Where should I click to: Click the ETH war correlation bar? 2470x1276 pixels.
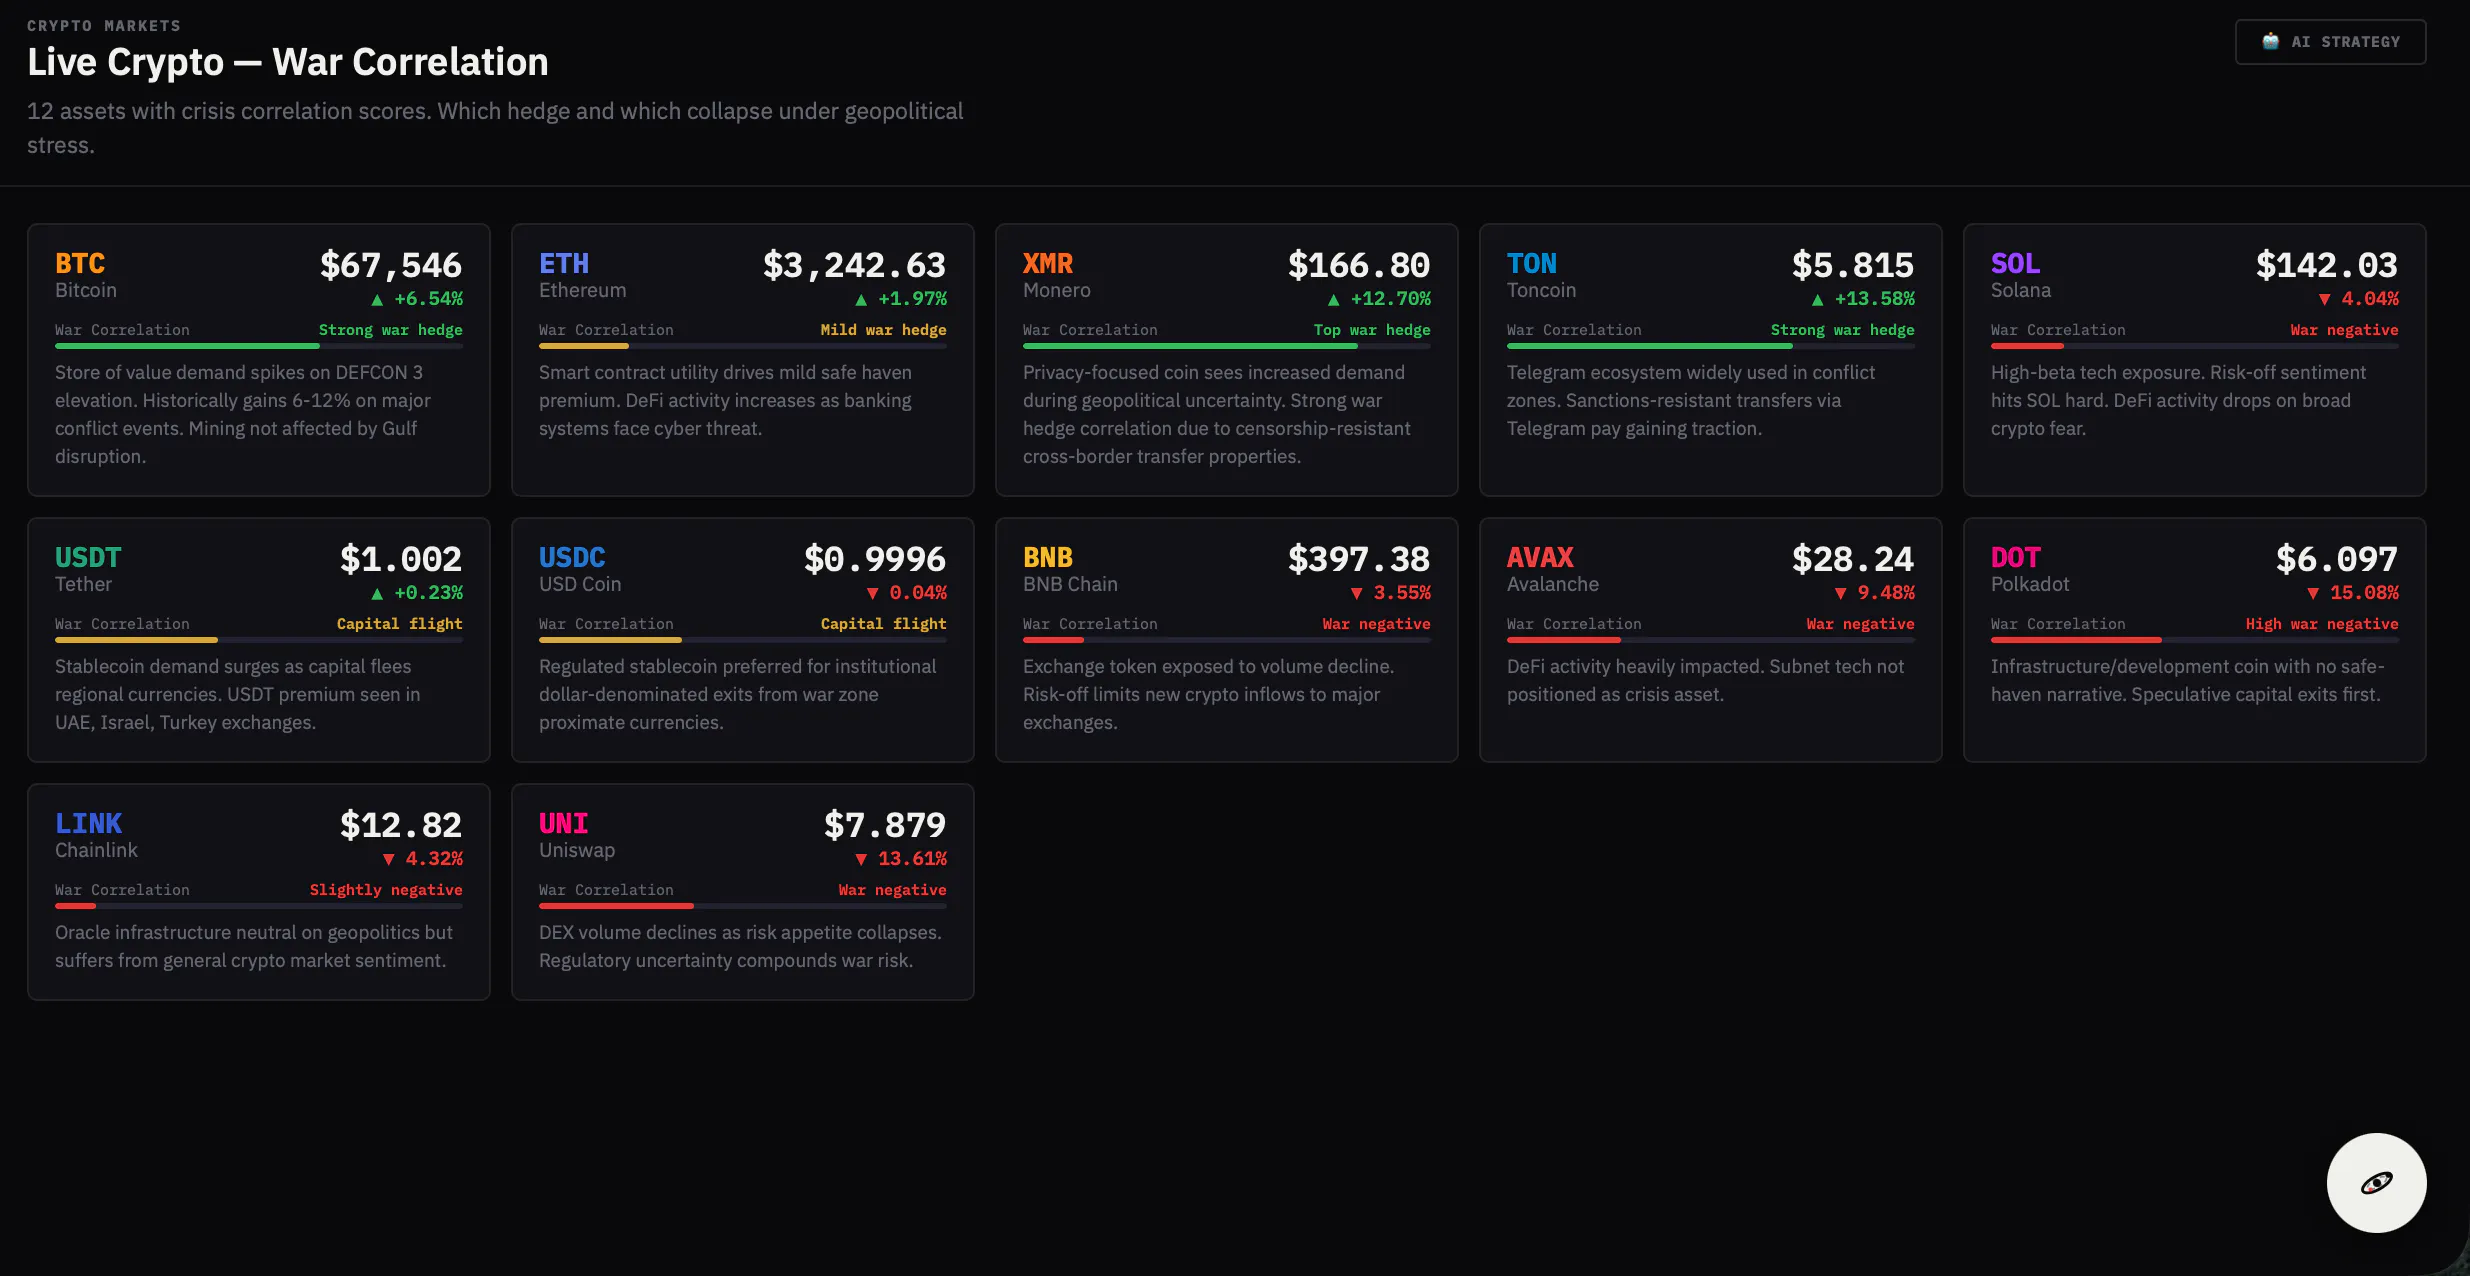coord(743,346)
